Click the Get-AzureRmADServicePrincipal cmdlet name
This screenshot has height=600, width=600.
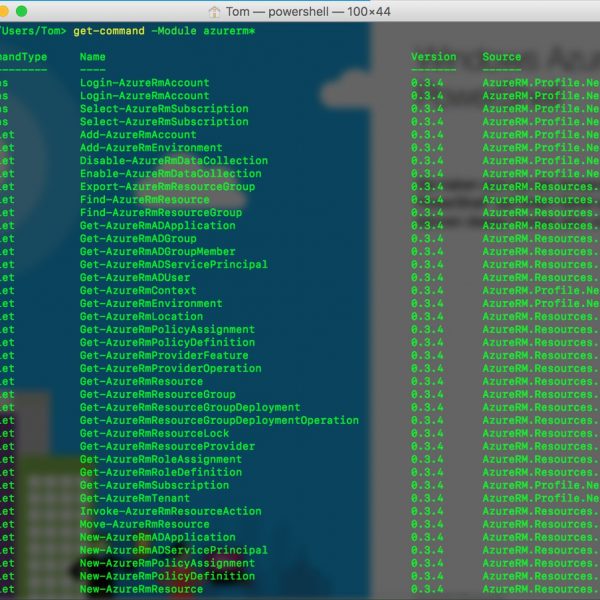[x=174, y=265]
